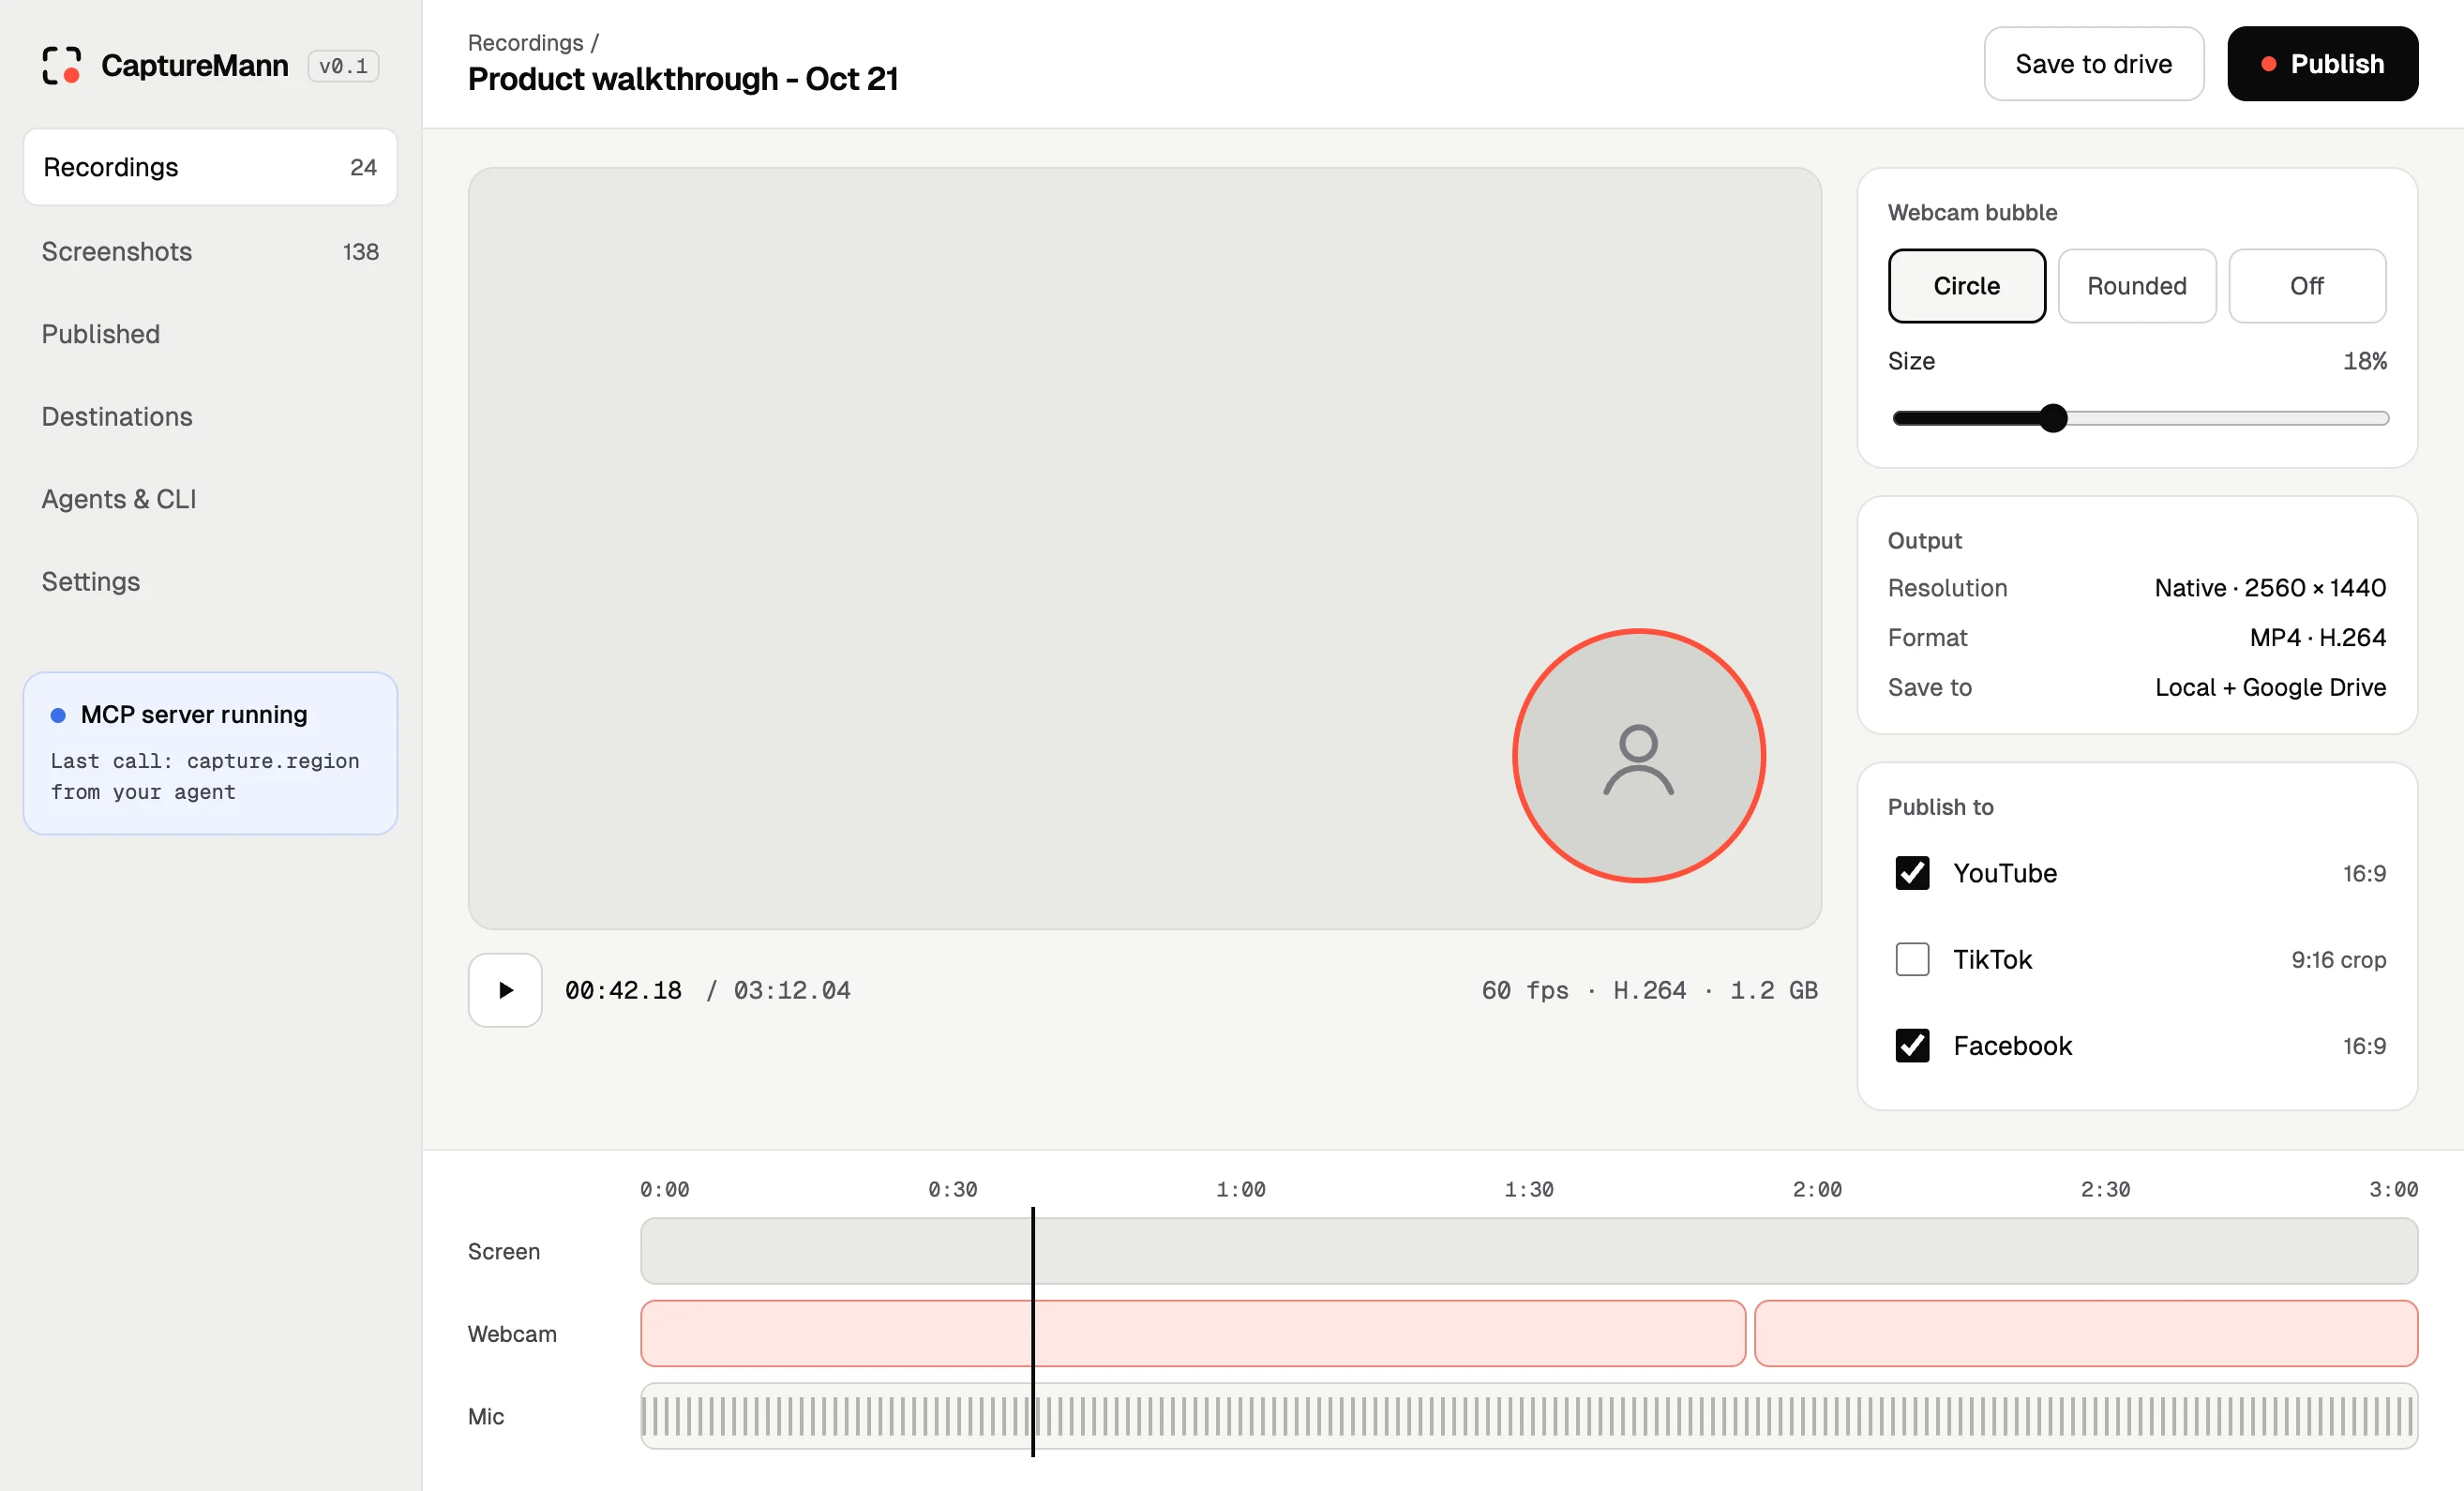Viewport: 2464px width, 1491px height.
Task: Select the first Webcam track clip
Action: 1192,1333
